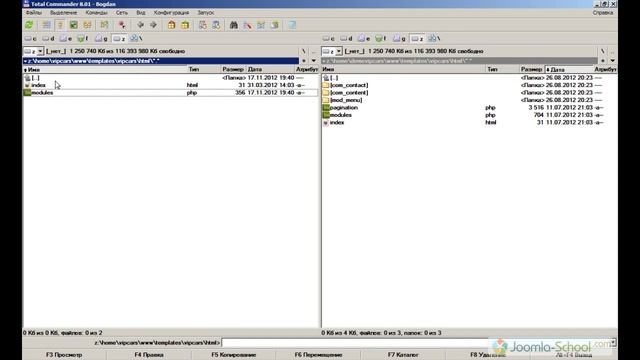Select drive z in left panel drive bar
This screenshot has height=360, width=640.
pyautogui.click(x=119, y=38)
